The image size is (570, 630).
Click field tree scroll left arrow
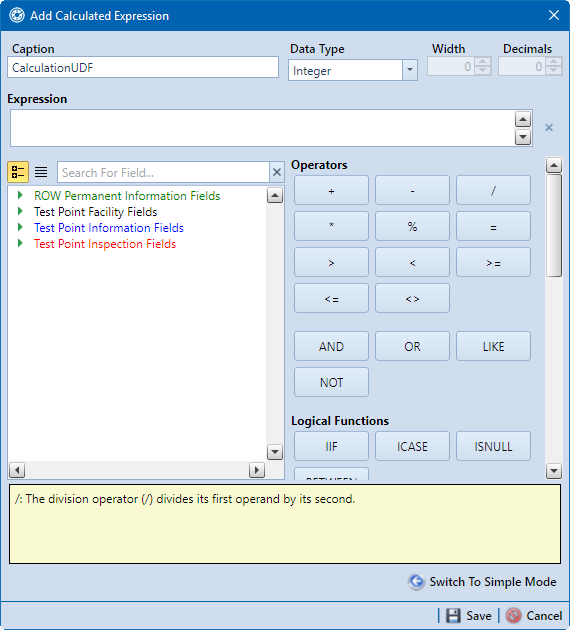click(17, 470)
